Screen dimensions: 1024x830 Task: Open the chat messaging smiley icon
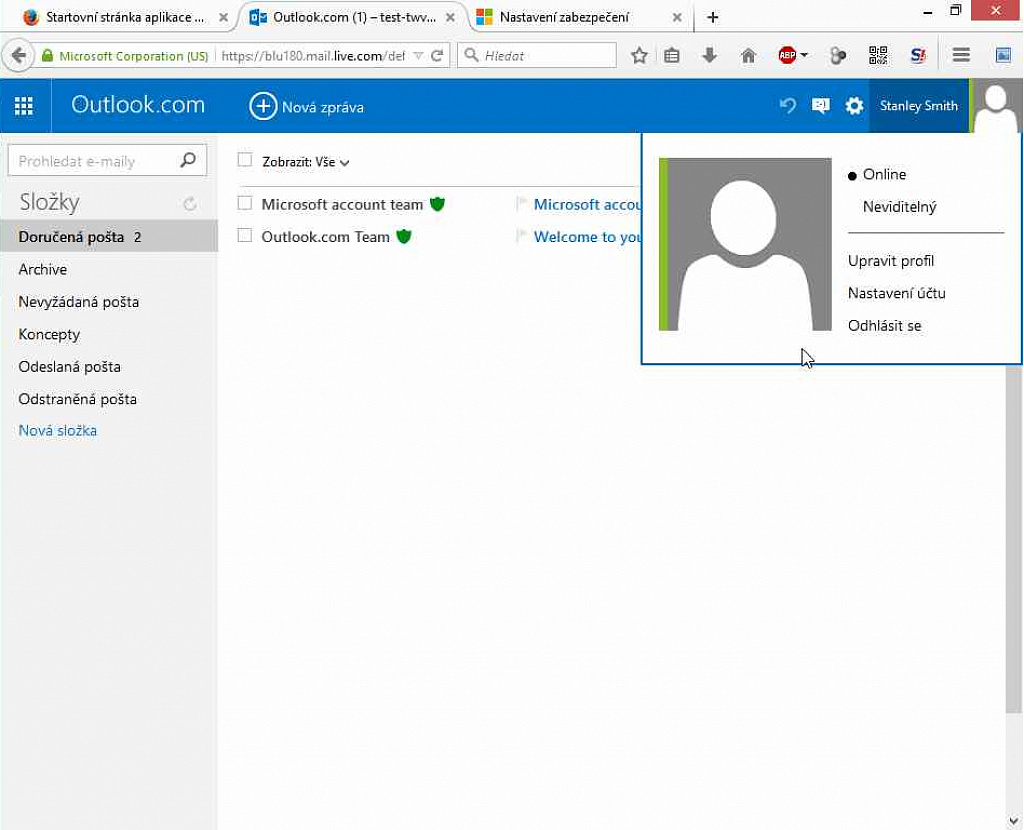(820, 106)
